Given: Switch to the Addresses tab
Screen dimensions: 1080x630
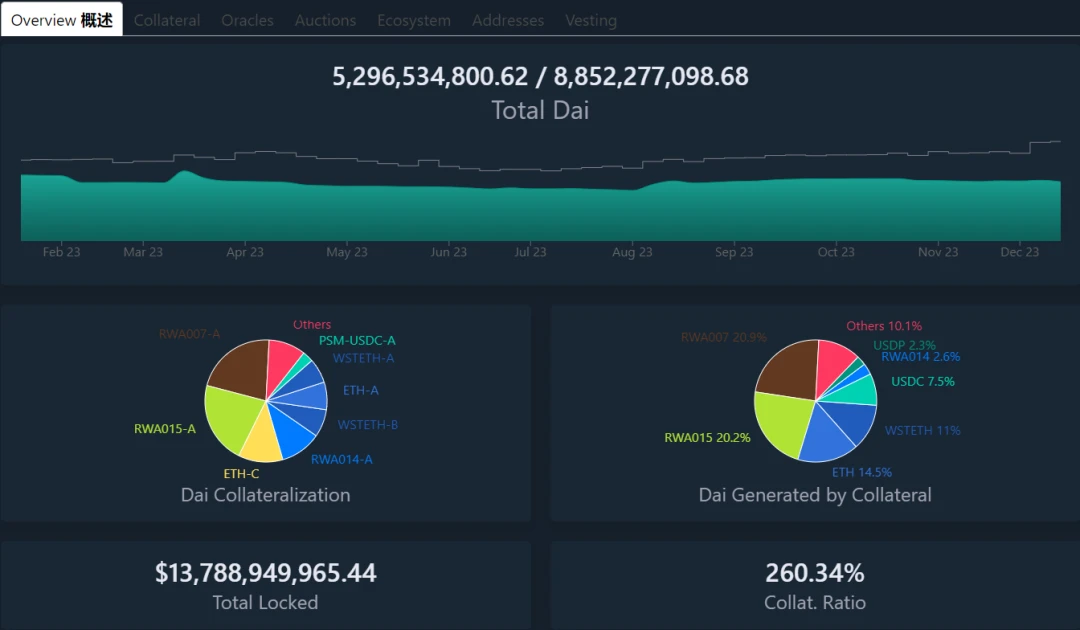Looking at the screenshot, I should tap(508, 20).
